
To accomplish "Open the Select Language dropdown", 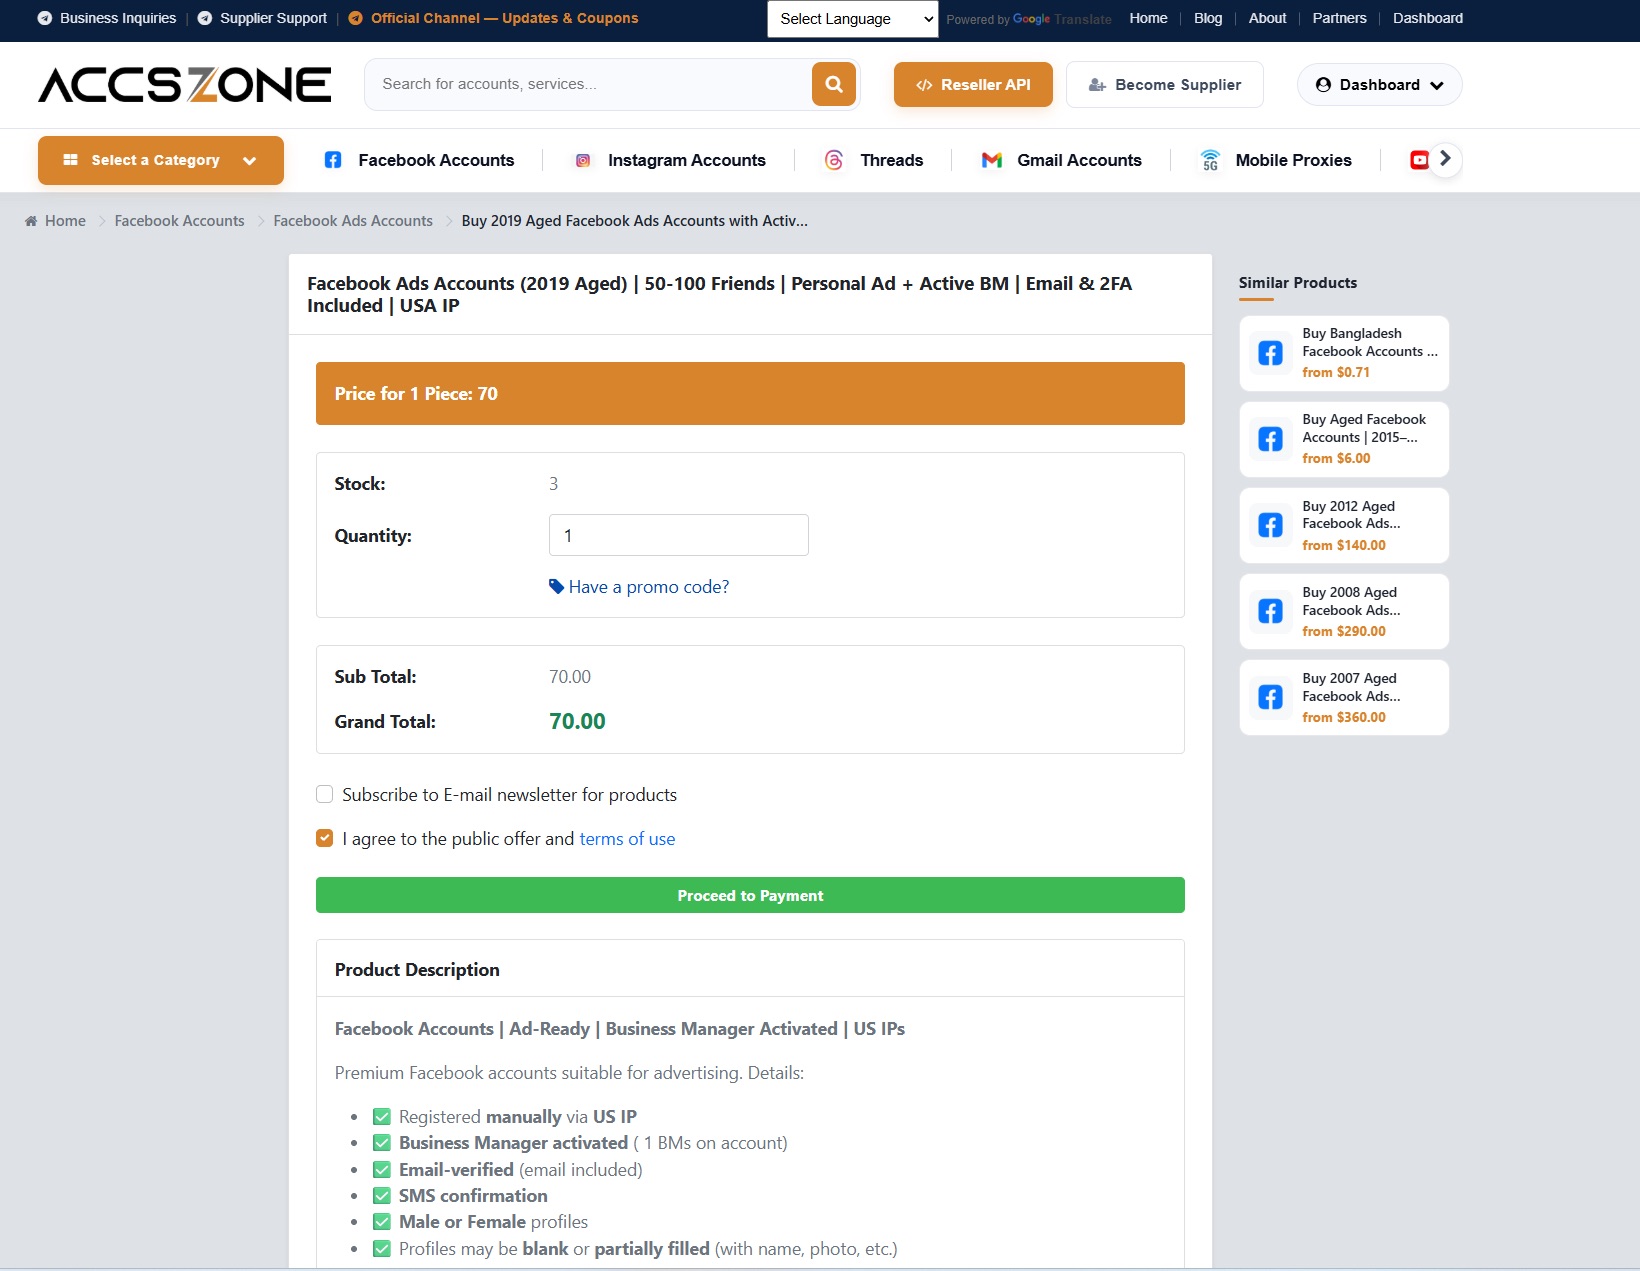I will click(853, 19).
